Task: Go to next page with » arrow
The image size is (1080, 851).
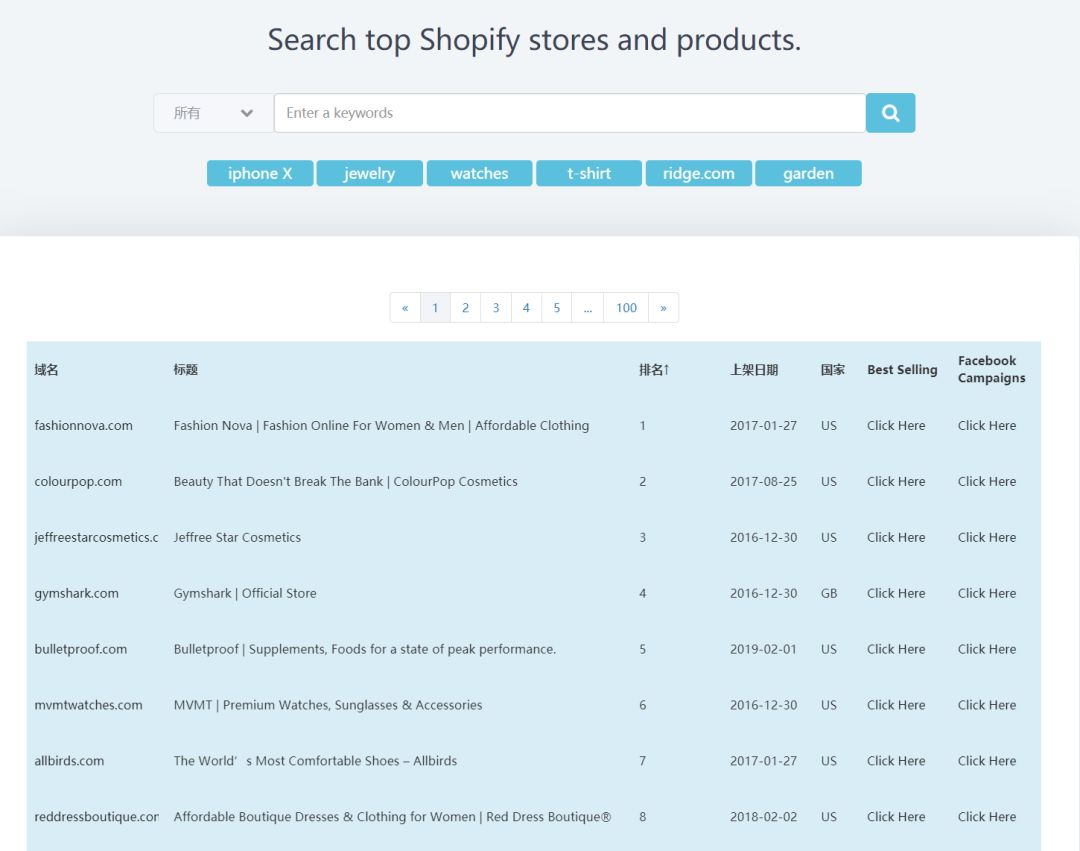Action: coord(663,308)
